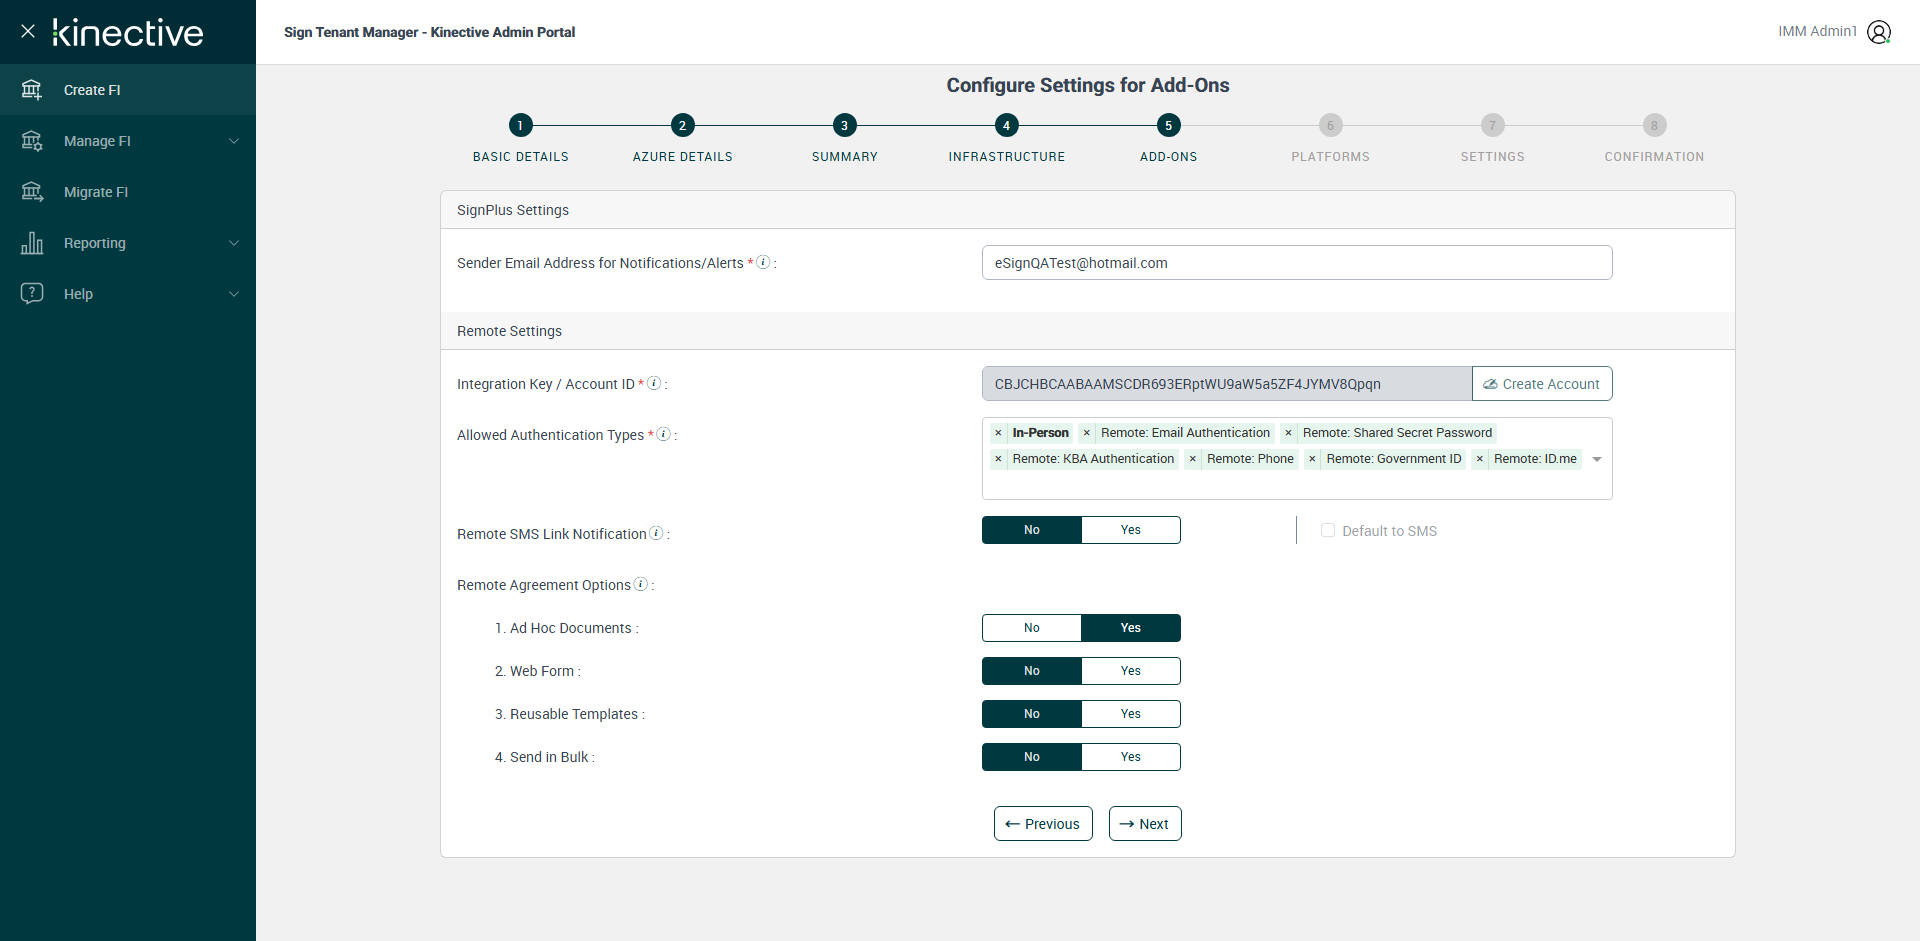Click the Create Account button
The height and width of the screenshot is (941, 1920).
[1542, 384]
